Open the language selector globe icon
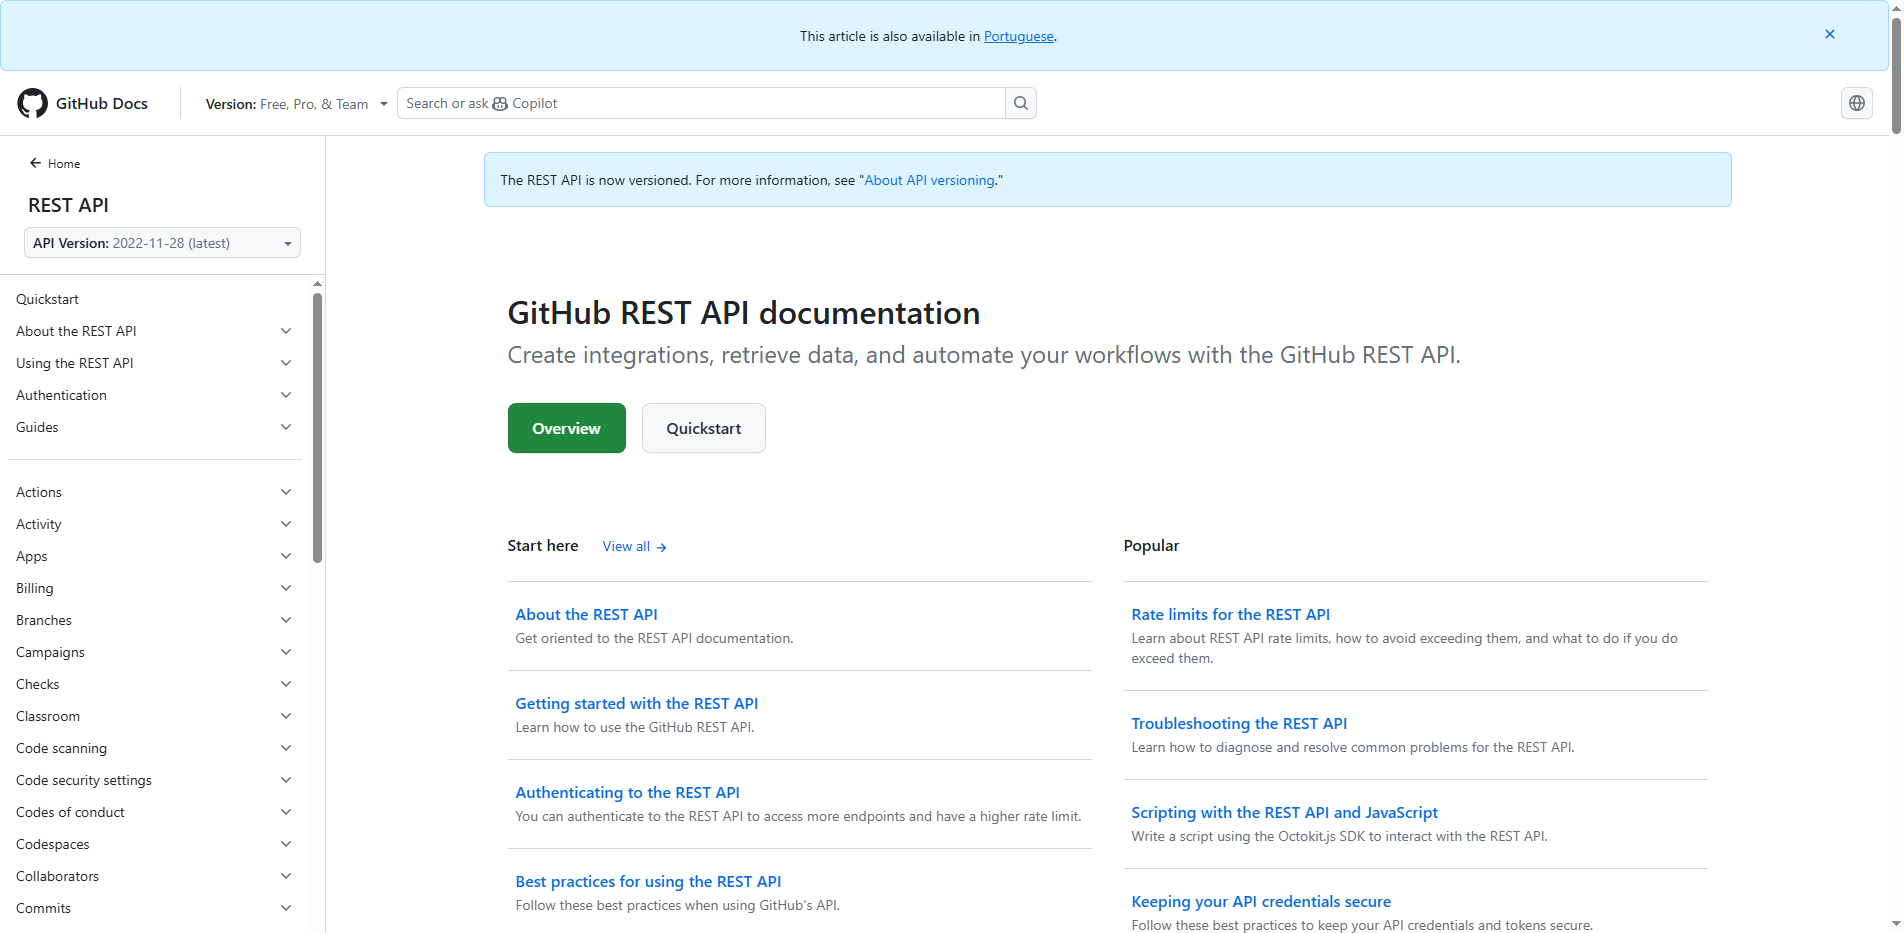1904x933 pixels. point(1856,103)
